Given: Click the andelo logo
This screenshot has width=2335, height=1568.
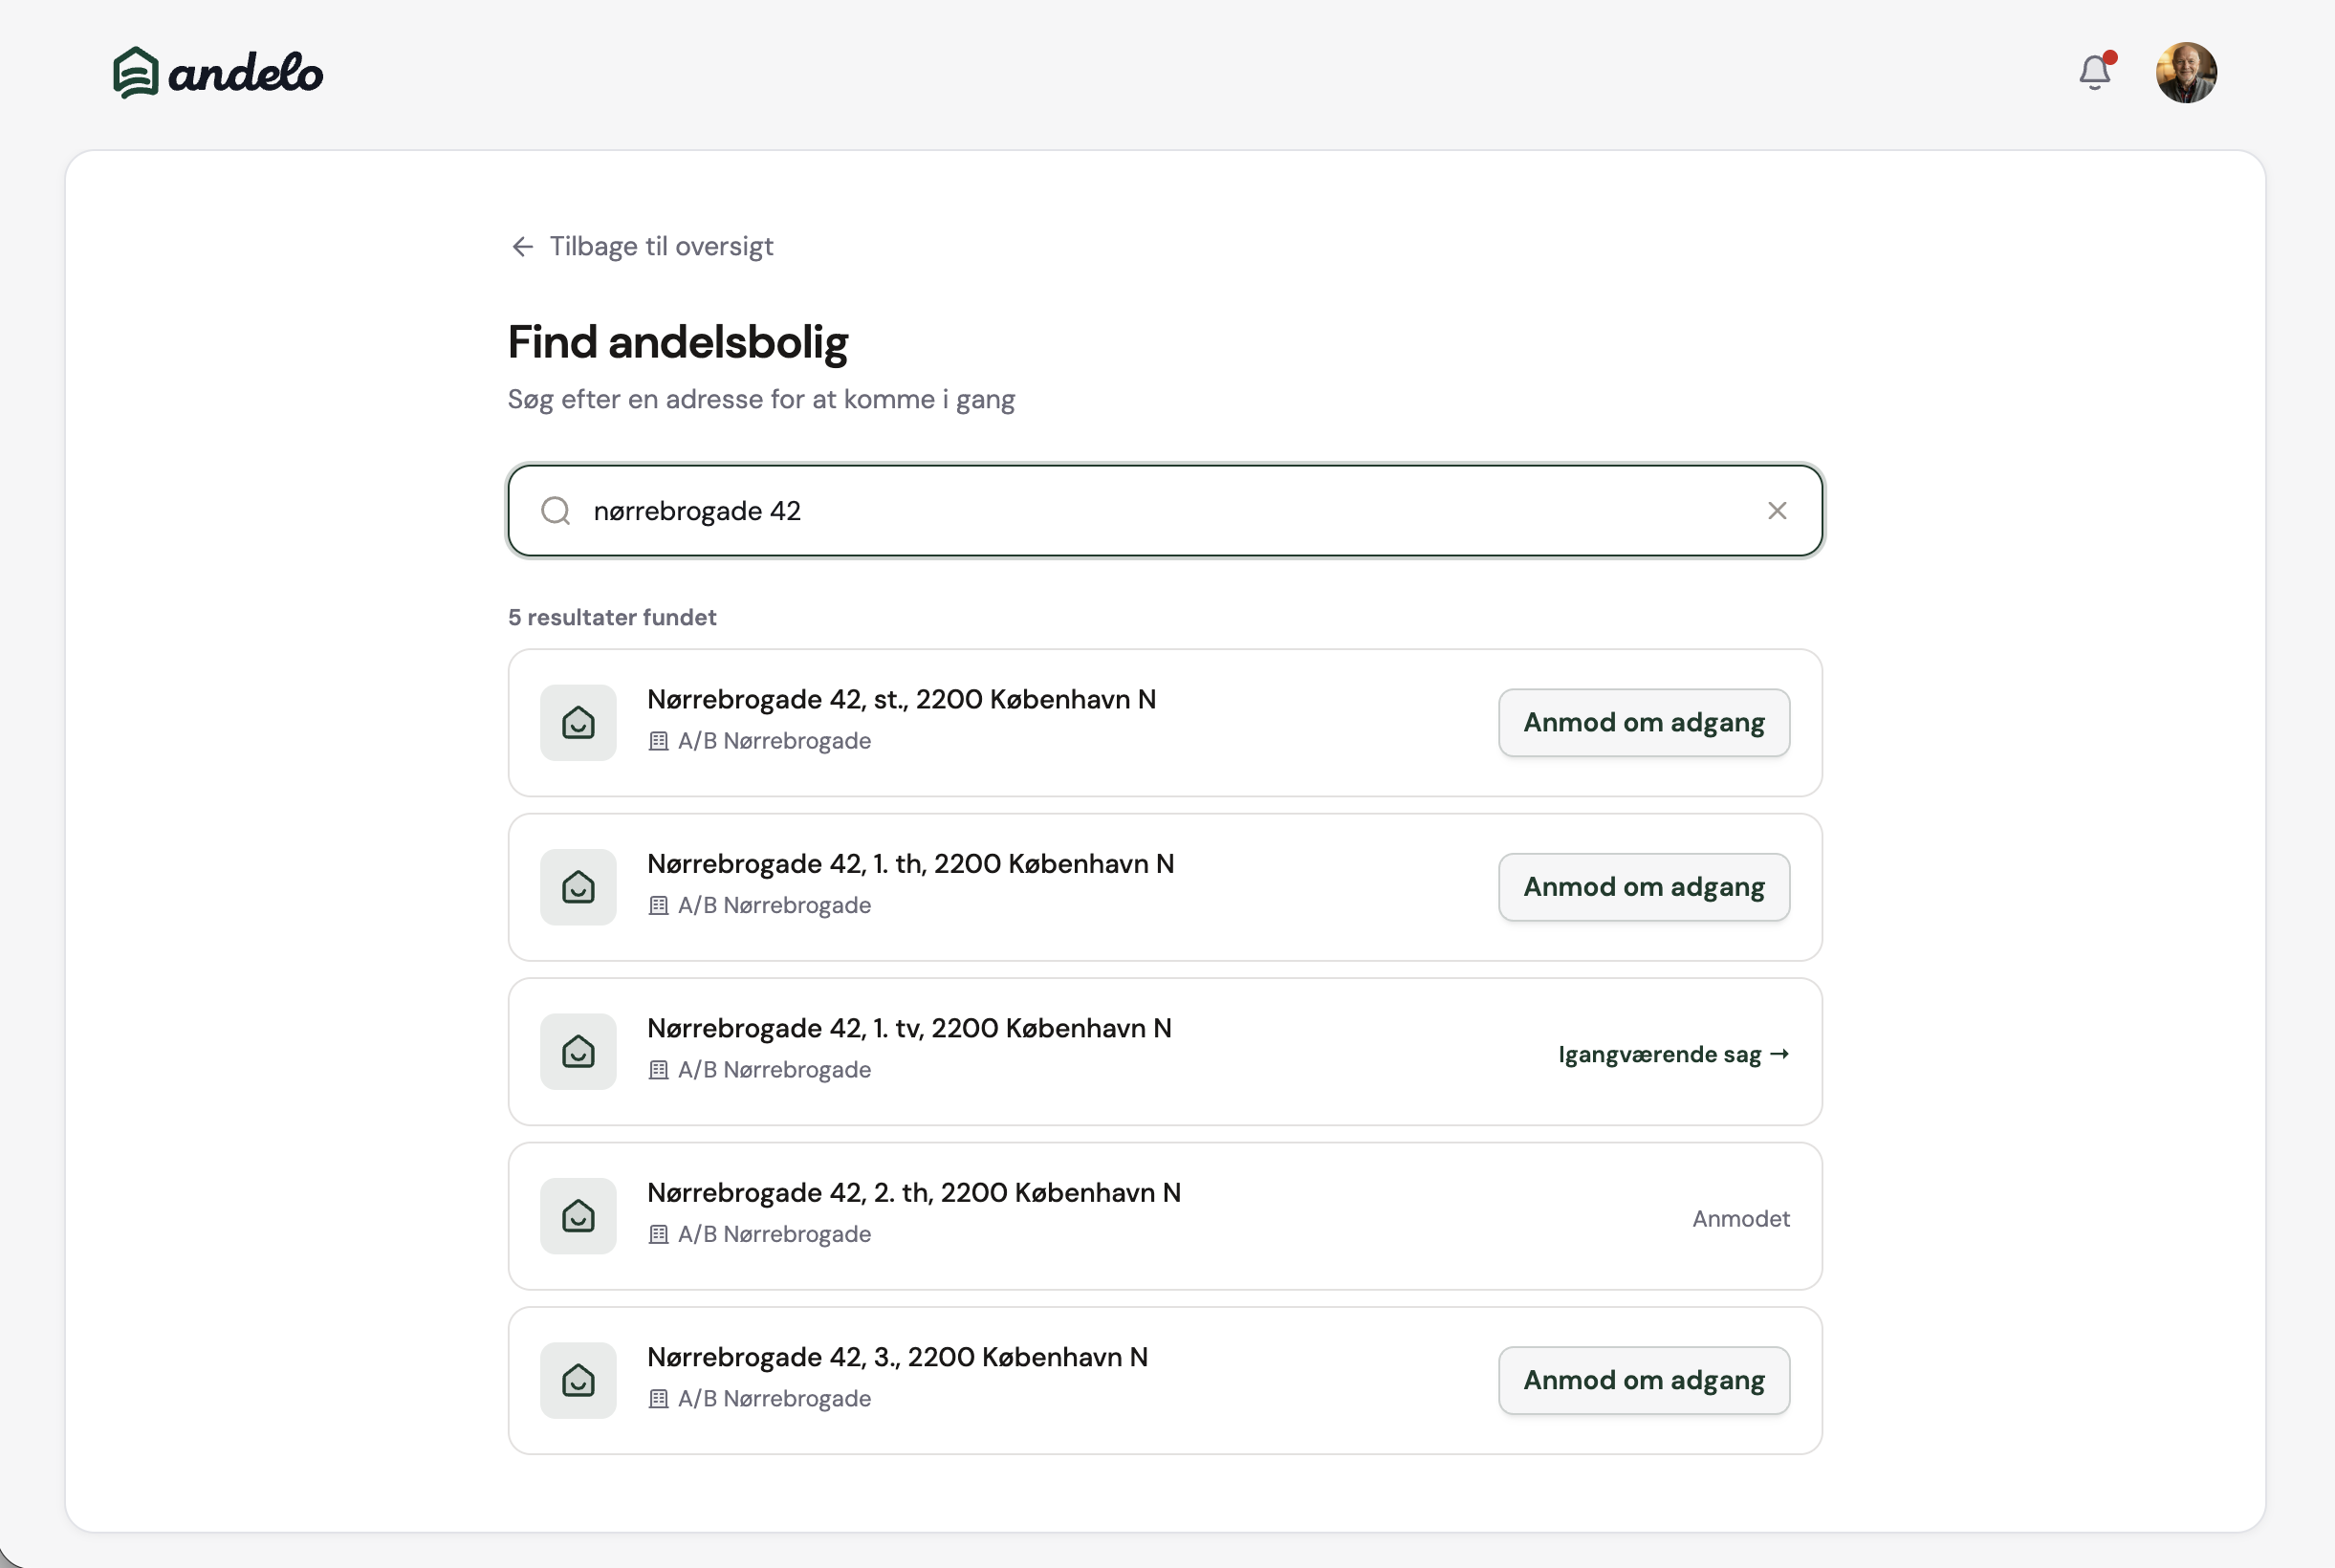Looking at the screenshot, I should pyautogui.click(x=218, y=73).
